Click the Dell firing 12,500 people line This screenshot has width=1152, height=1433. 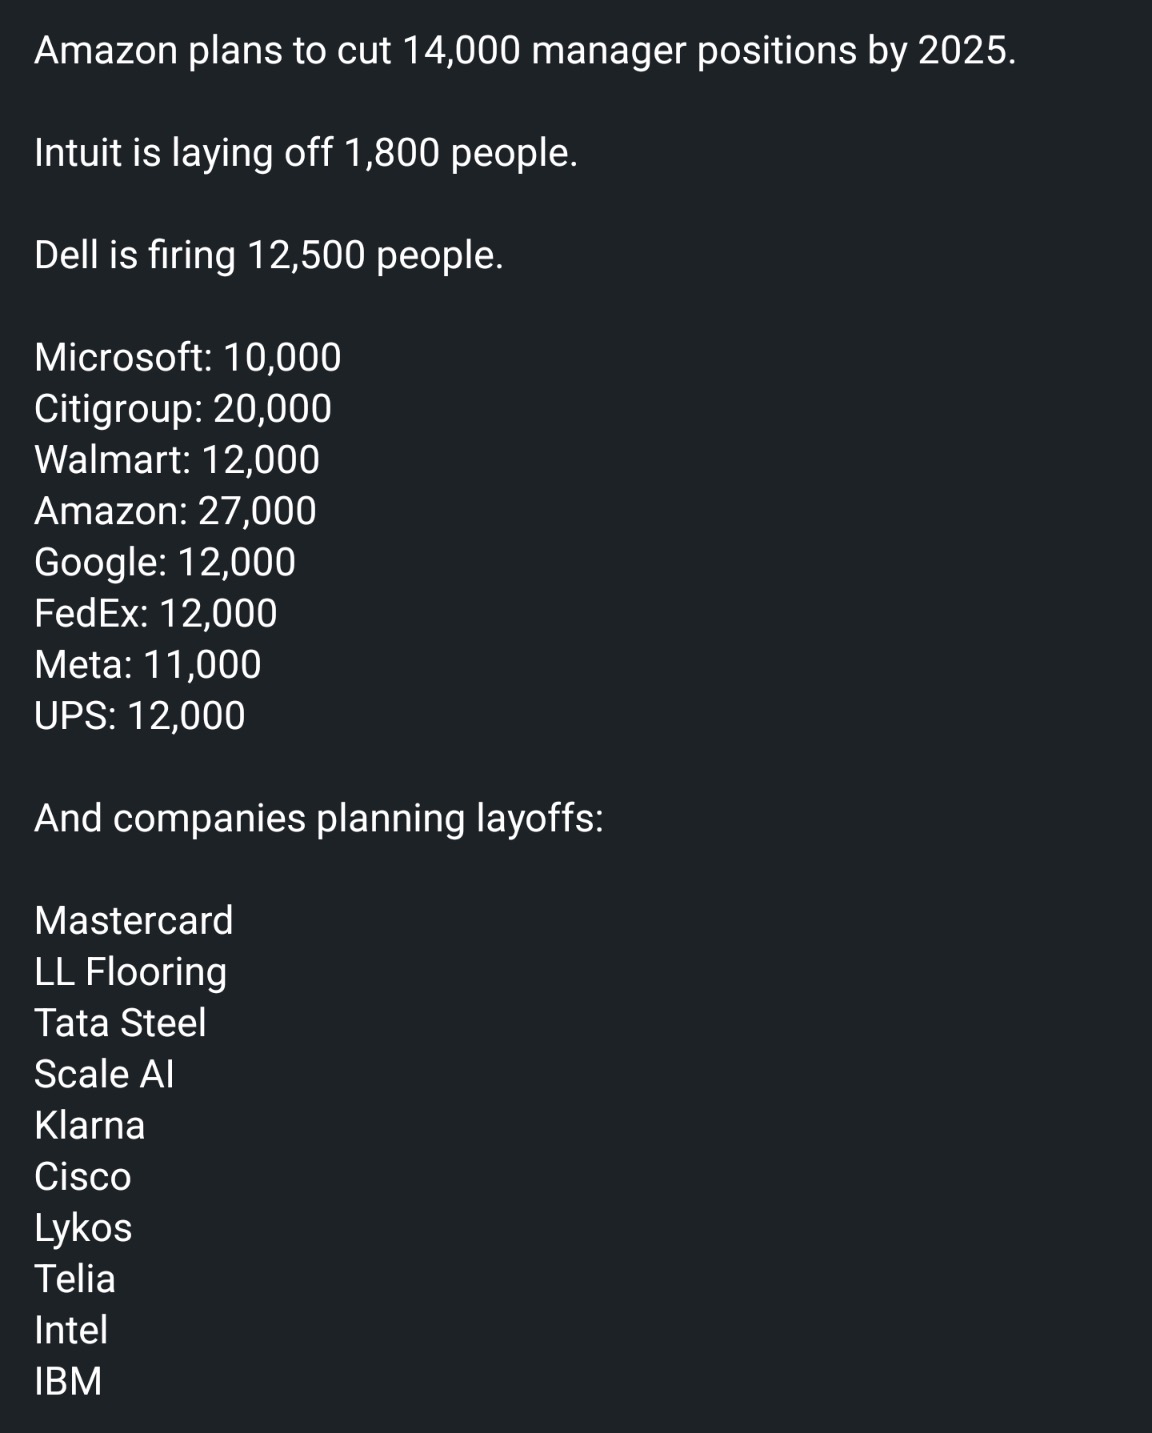coord(269,256)
